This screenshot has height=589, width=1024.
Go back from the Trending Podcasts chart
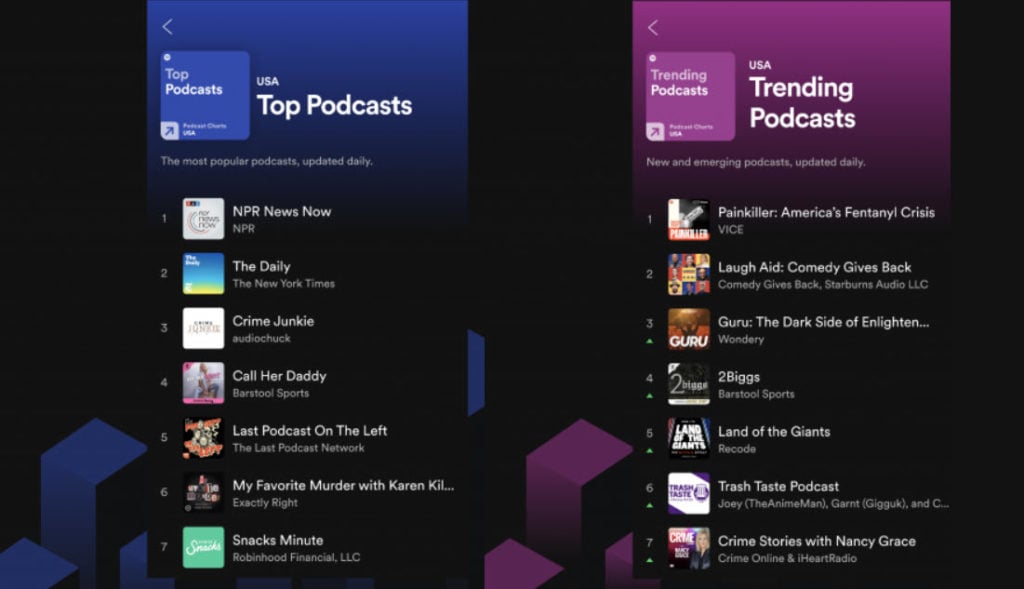(652, 27)
